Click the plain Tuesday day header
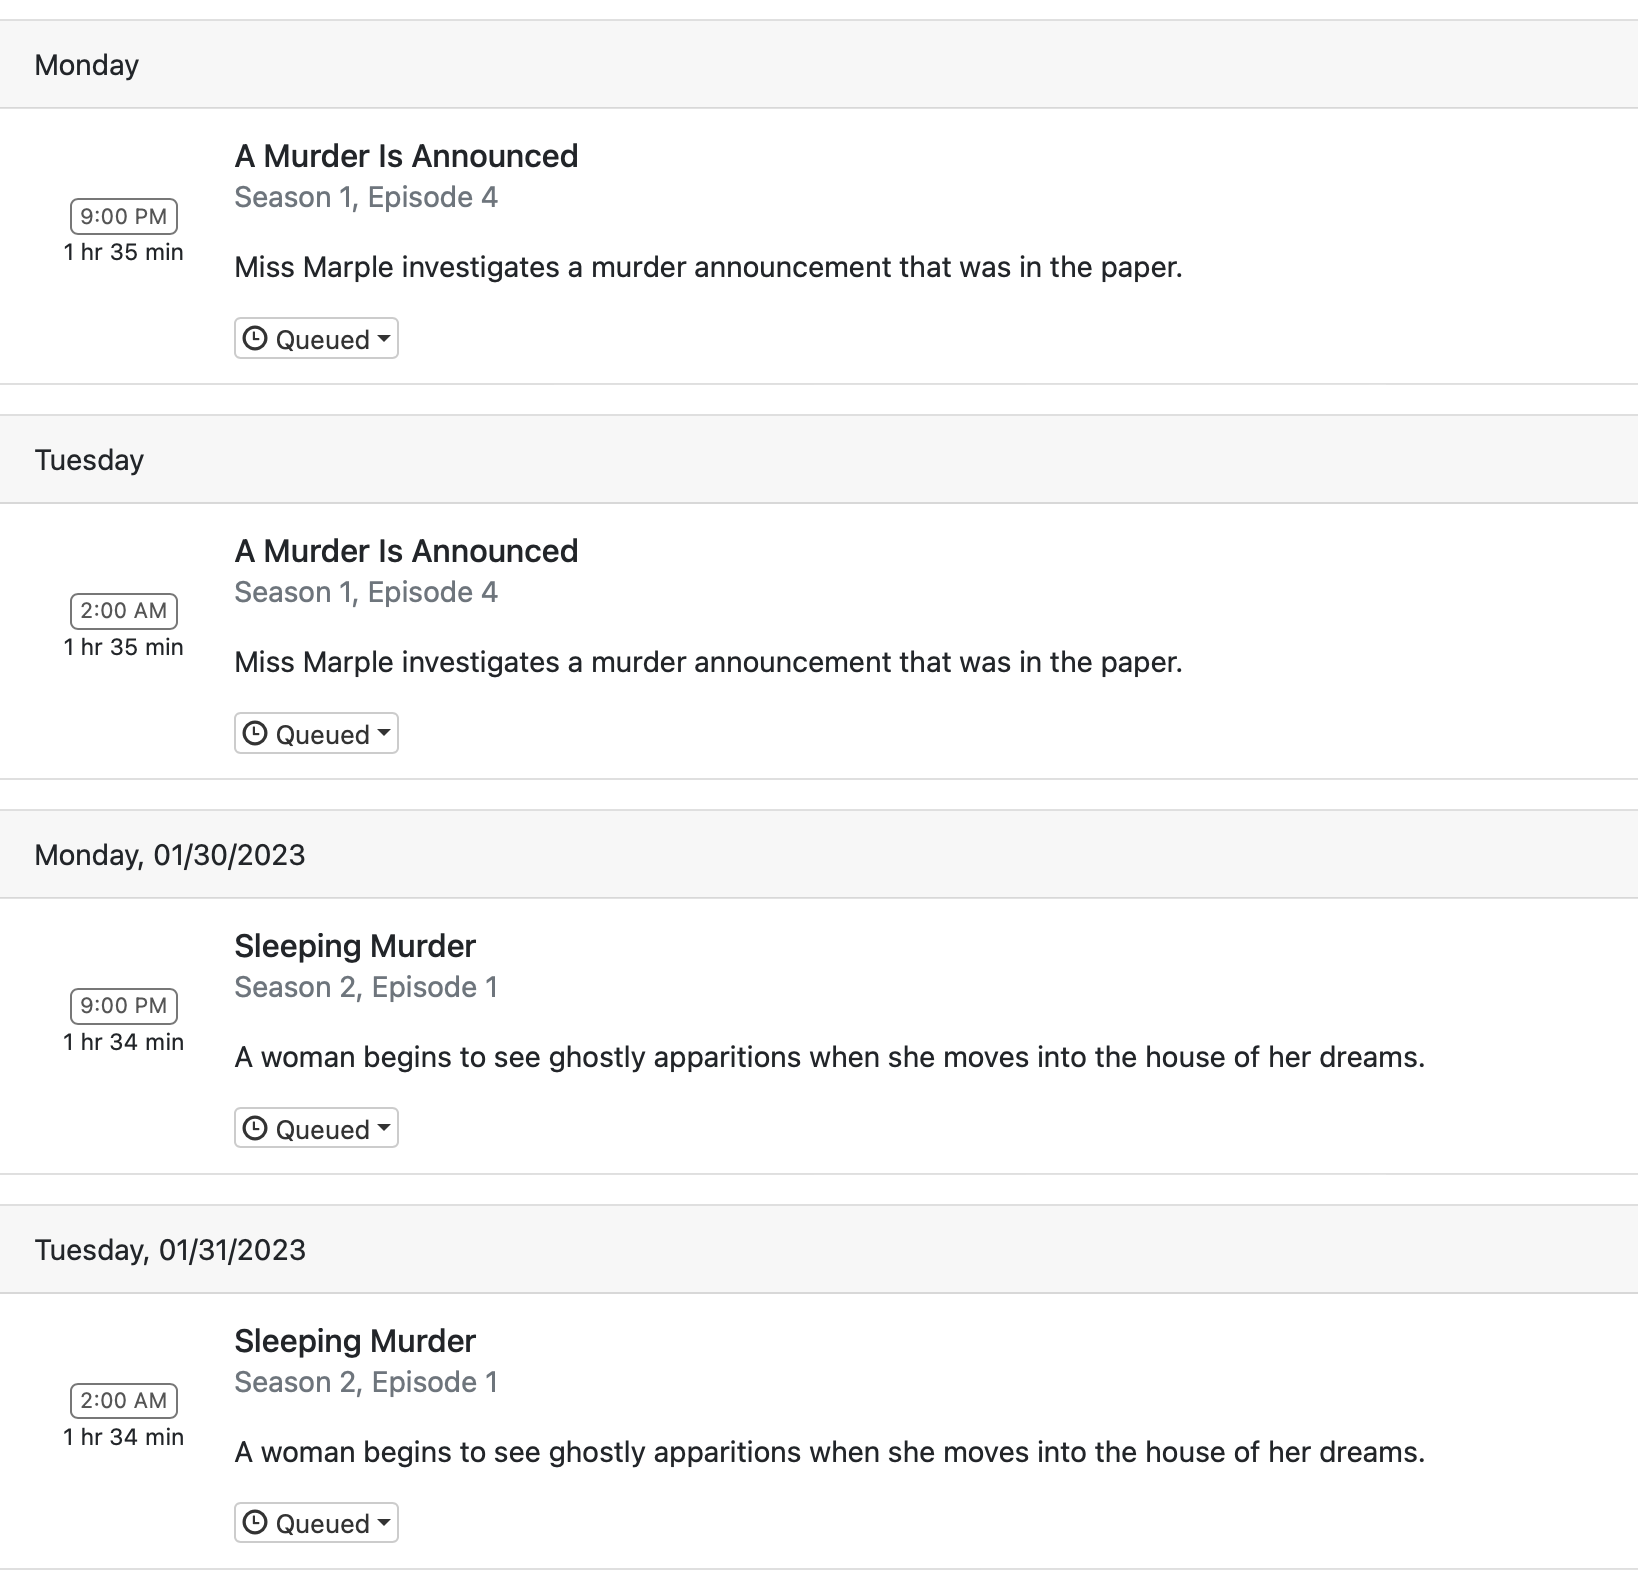Screen dimensions: 1638x1576 pyautogui.click(x=90, y=460)
